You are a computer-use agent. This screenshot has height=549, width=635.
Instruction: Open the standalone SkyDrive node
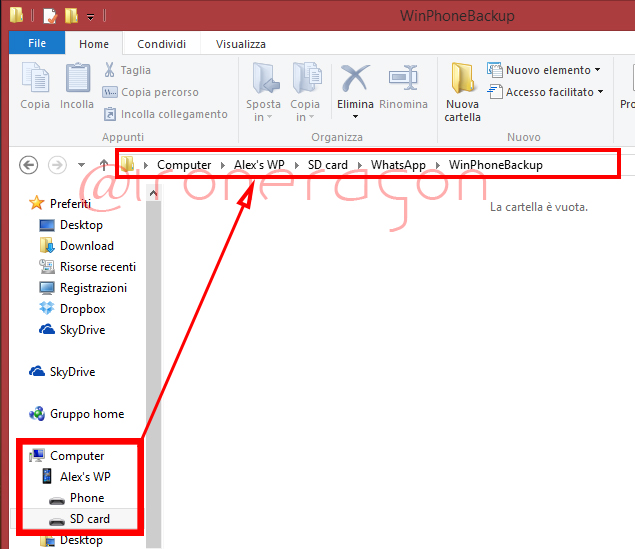tap(62, 372)
